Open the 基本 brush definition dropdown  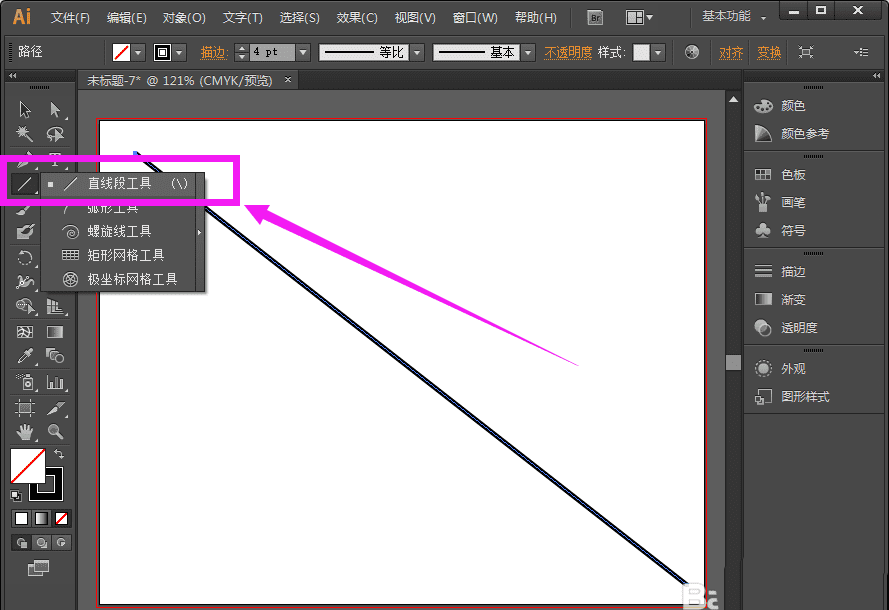(x=528, y=53)
